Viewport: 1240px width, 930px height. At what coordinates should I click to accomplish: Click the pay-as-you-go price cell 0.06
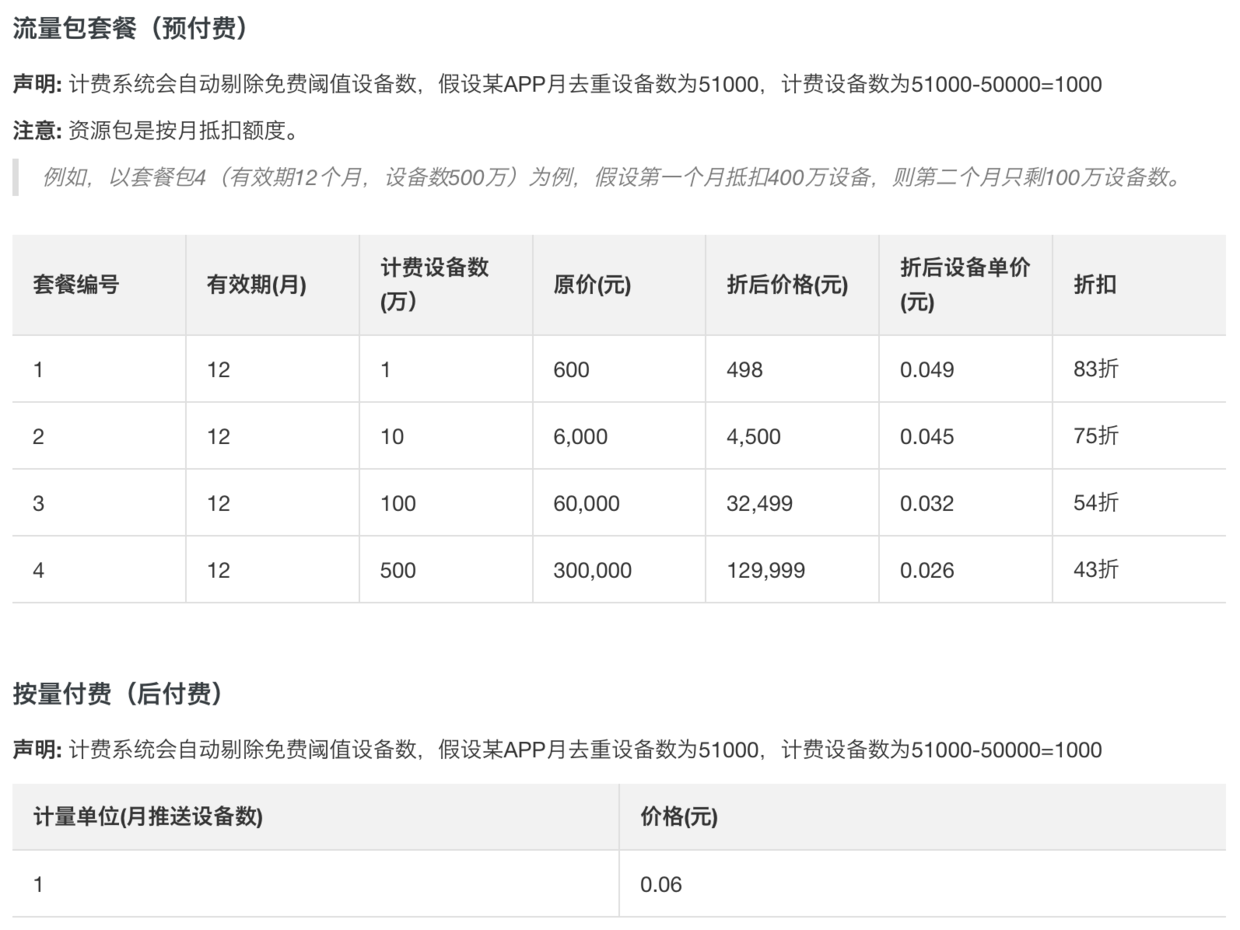923,884
